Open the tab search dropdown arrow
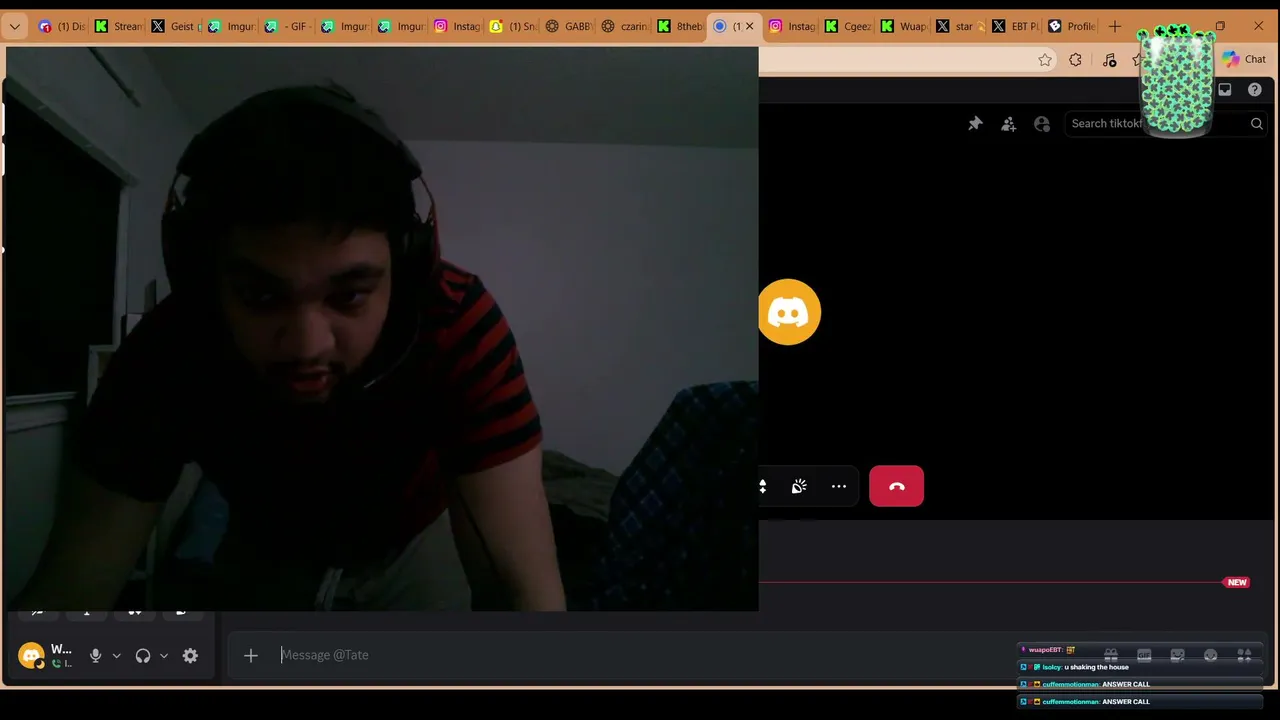This screenshot has height=720, width=1280. pos(14,26)
